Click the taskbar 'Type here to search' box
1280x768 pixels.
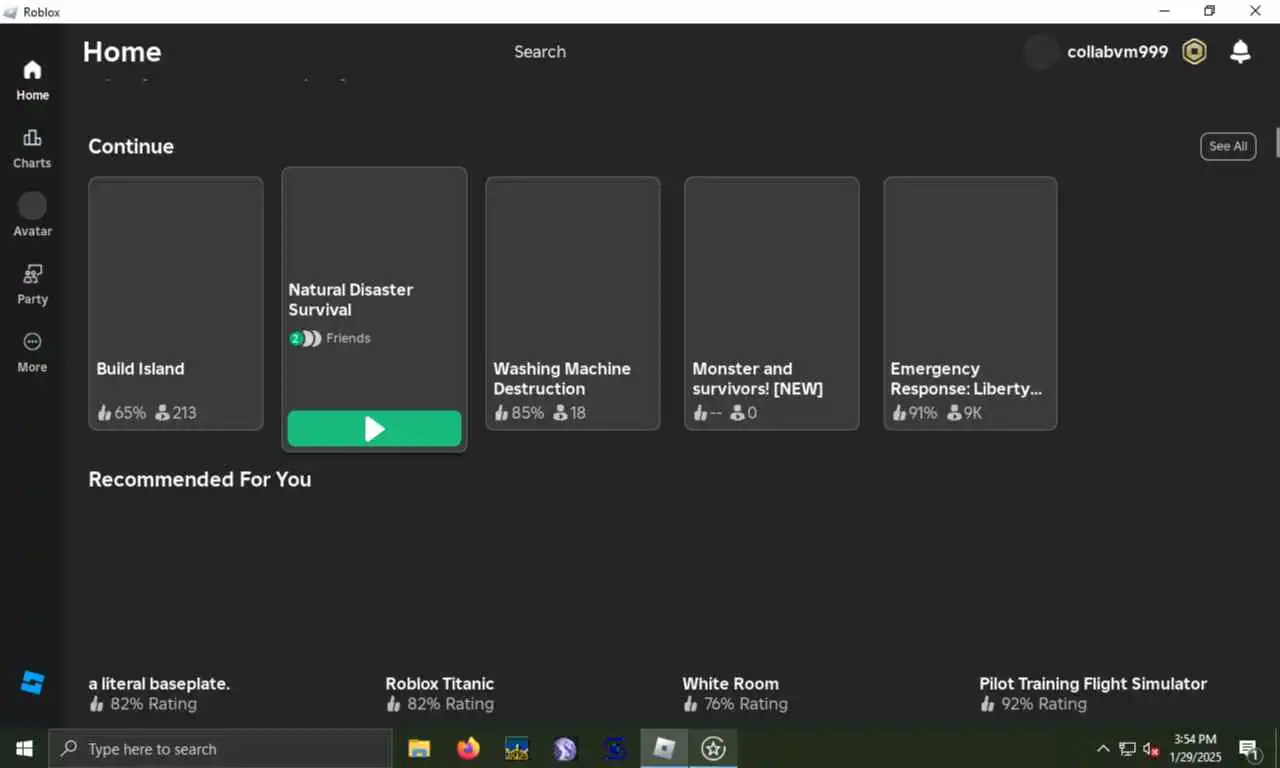pos(220,748)
